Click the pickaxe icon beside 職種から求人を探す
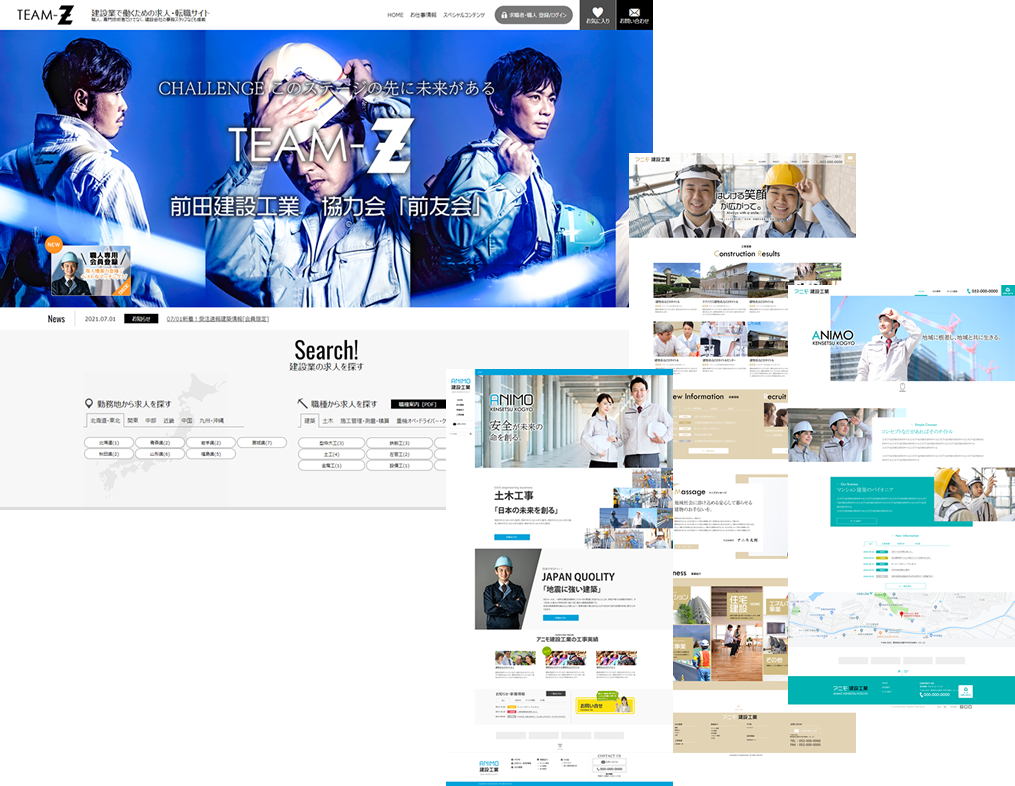1015x786 pixels. [303, 403]
